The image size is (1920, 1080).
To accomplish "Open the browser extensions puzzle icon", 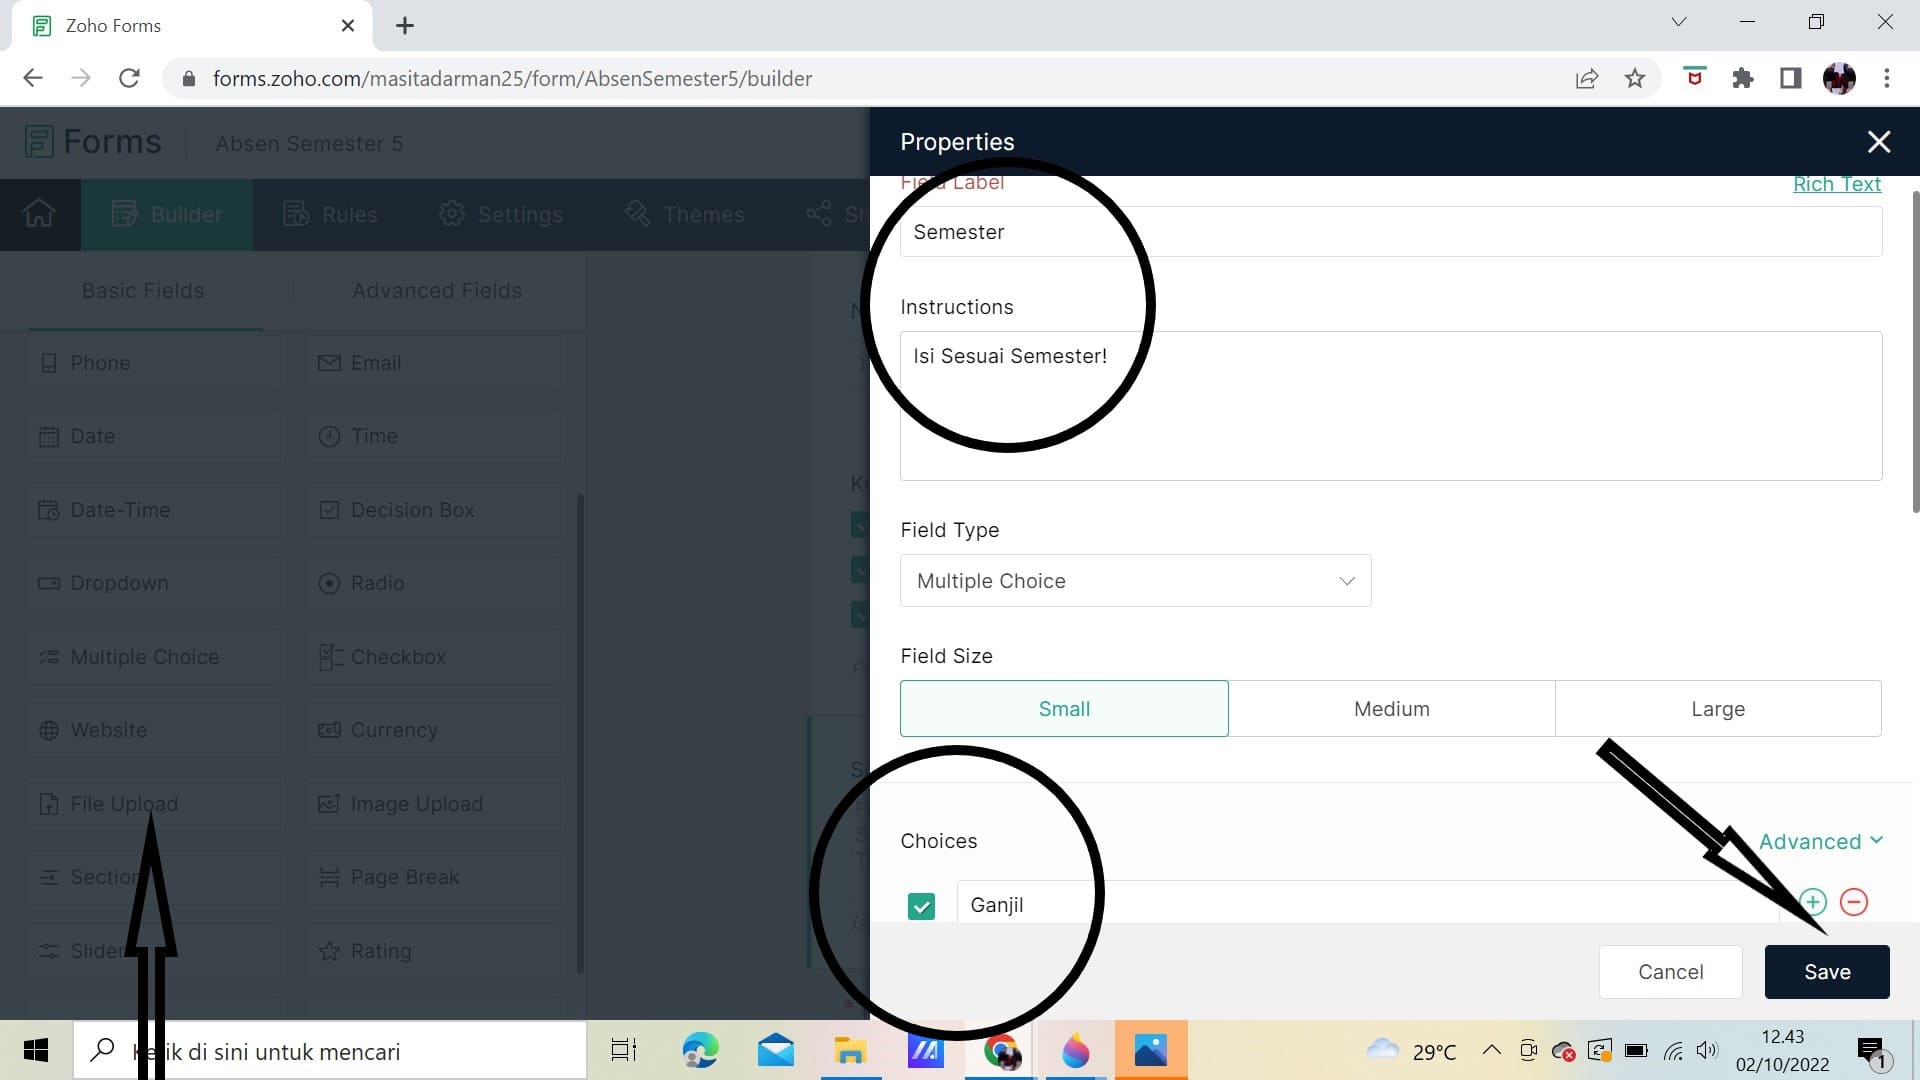I will coord(1743,78).
